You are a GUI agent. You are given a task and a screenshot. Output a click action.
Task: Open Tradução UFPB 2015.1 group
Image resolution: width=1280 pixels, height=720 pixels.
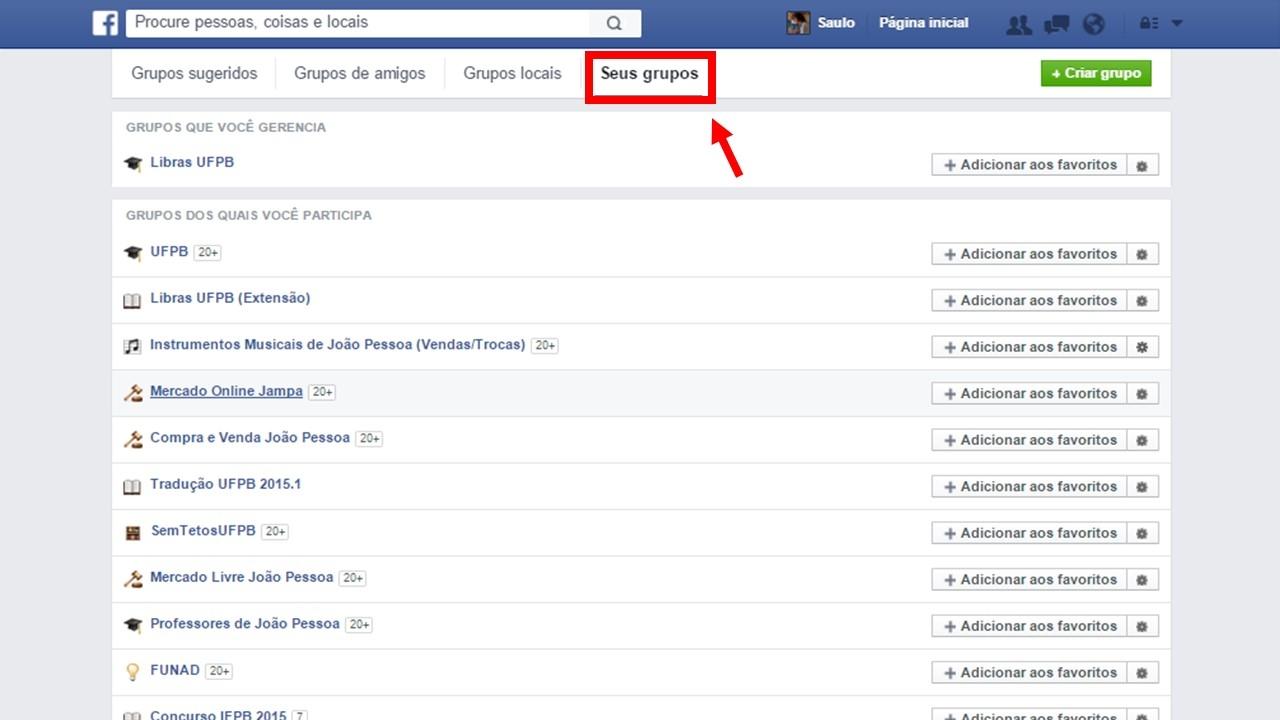[226, 484]
